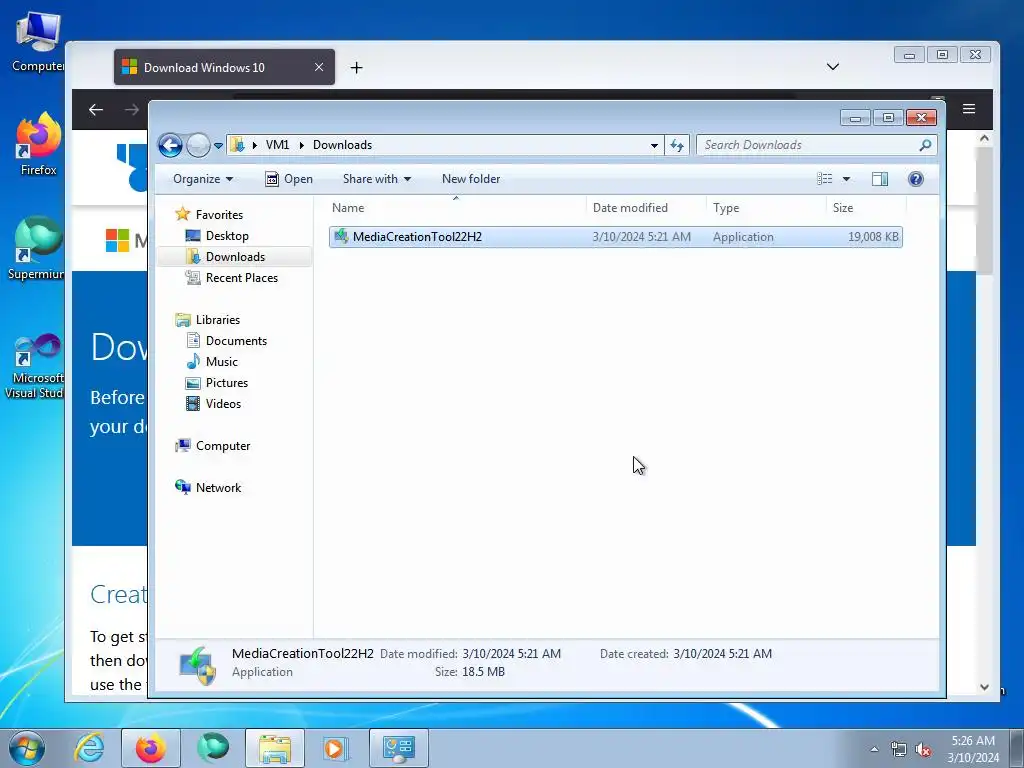Click the magnifier search icon

click(925, 145)
